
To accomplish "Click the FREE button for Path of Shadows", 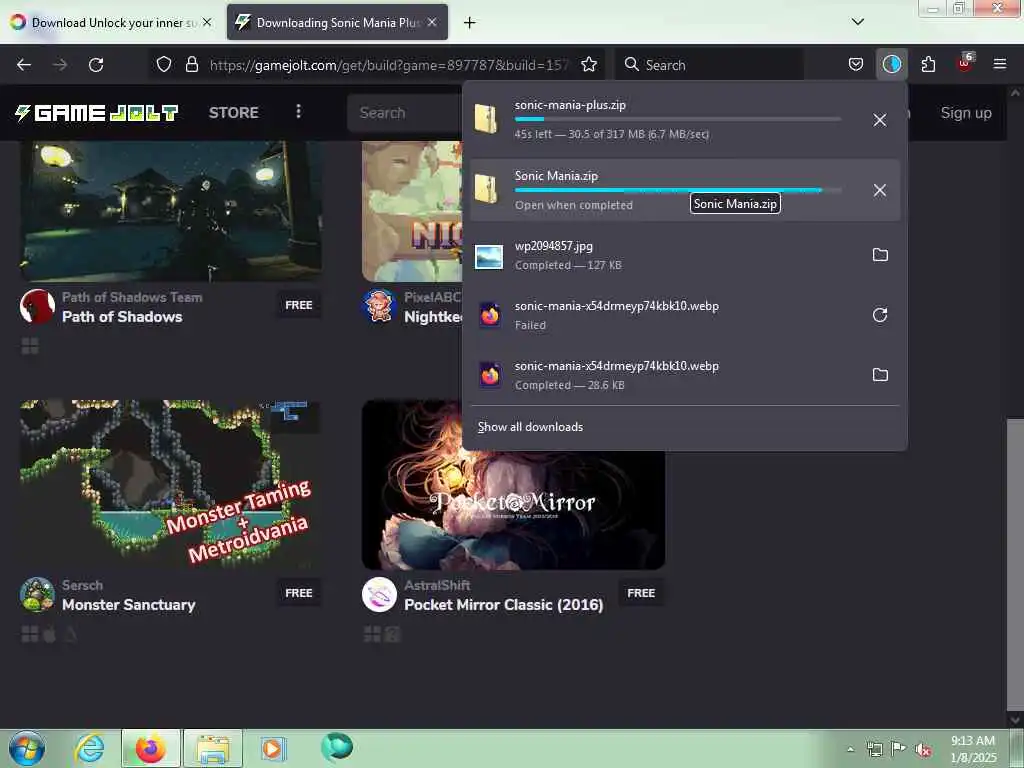I will click(x=298, y=305).
